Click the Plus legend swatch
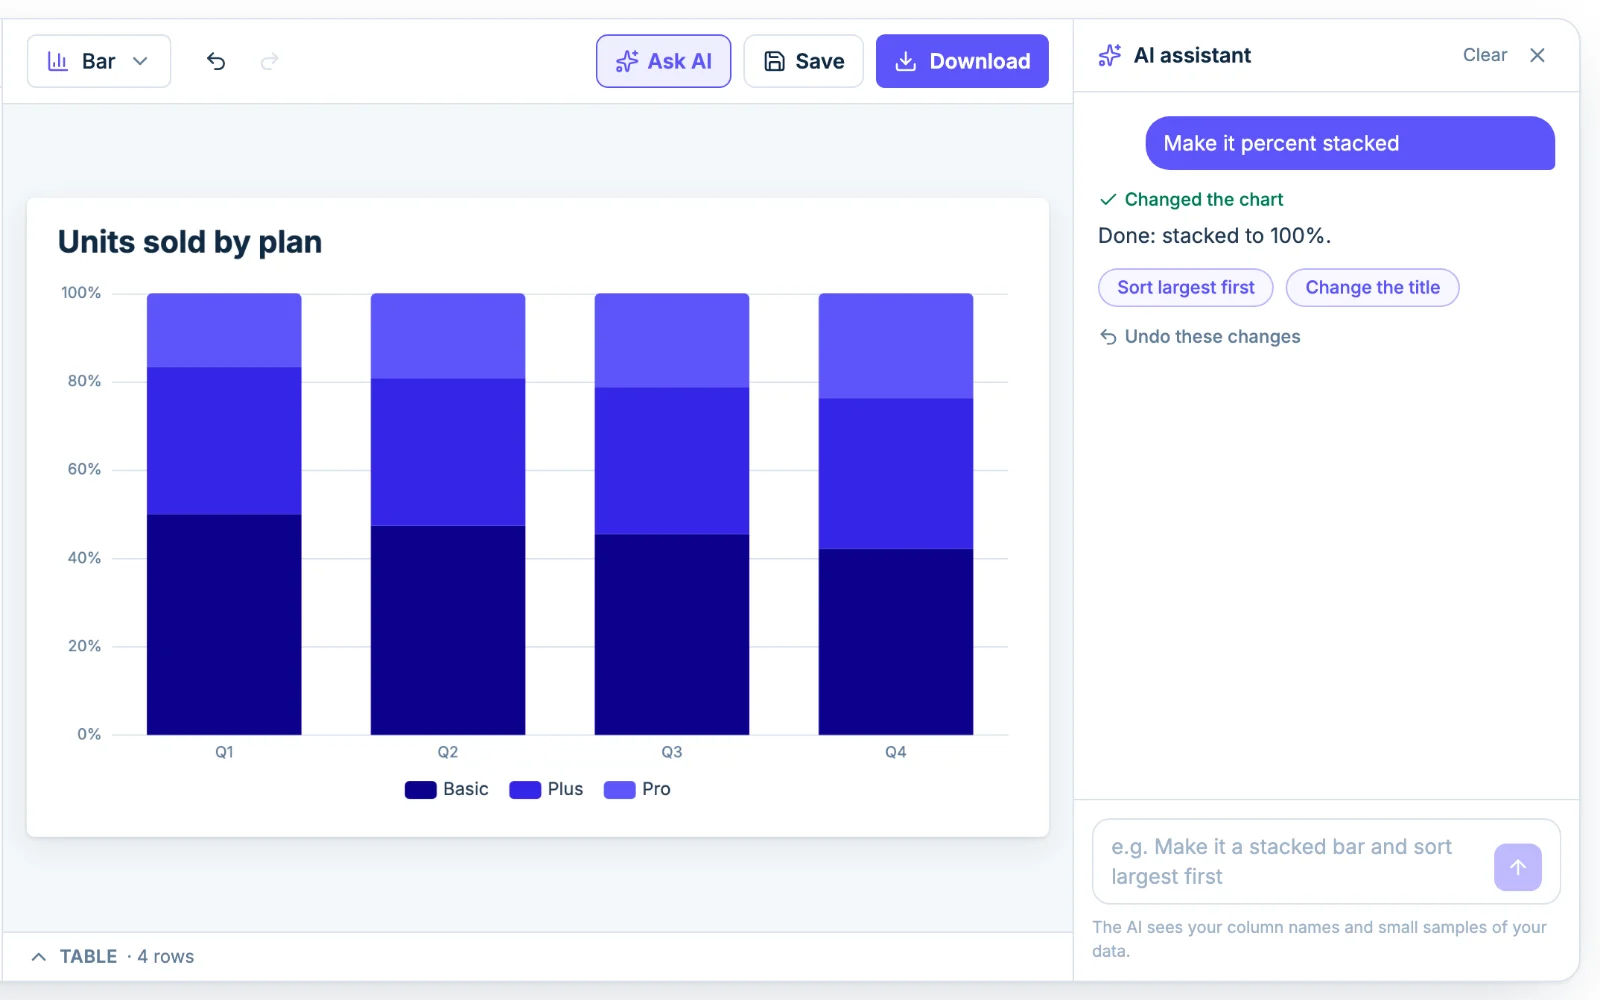 tap(525, 790)
